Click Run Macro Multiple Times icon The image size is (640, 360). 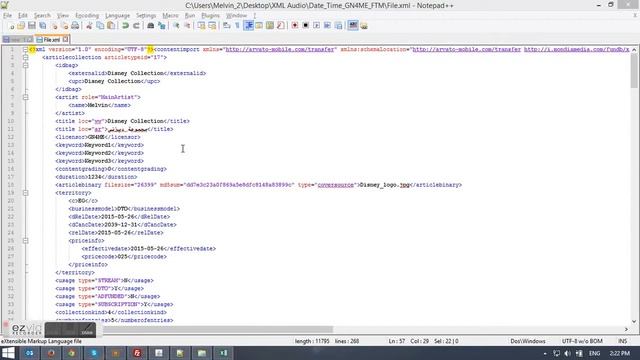(x=327, y=26)
